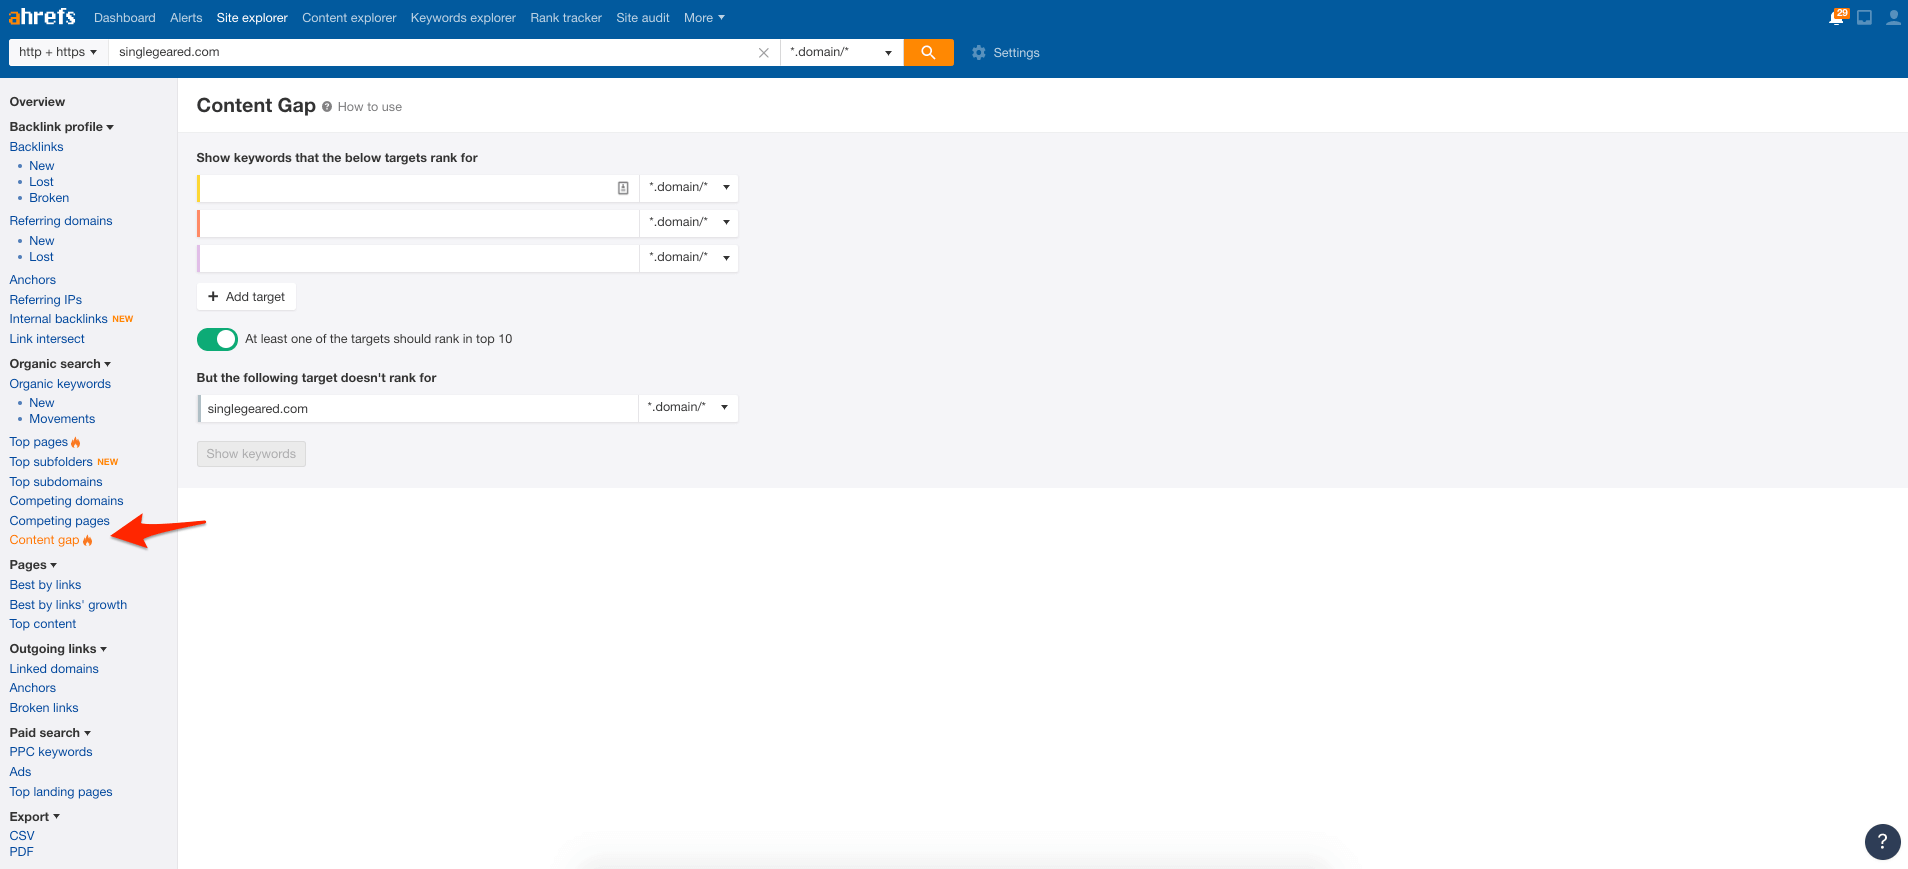The width and height of the screenshot is (1908, 869).
Task: Collapse the Backlink profile section
Action: pos(61,127)
